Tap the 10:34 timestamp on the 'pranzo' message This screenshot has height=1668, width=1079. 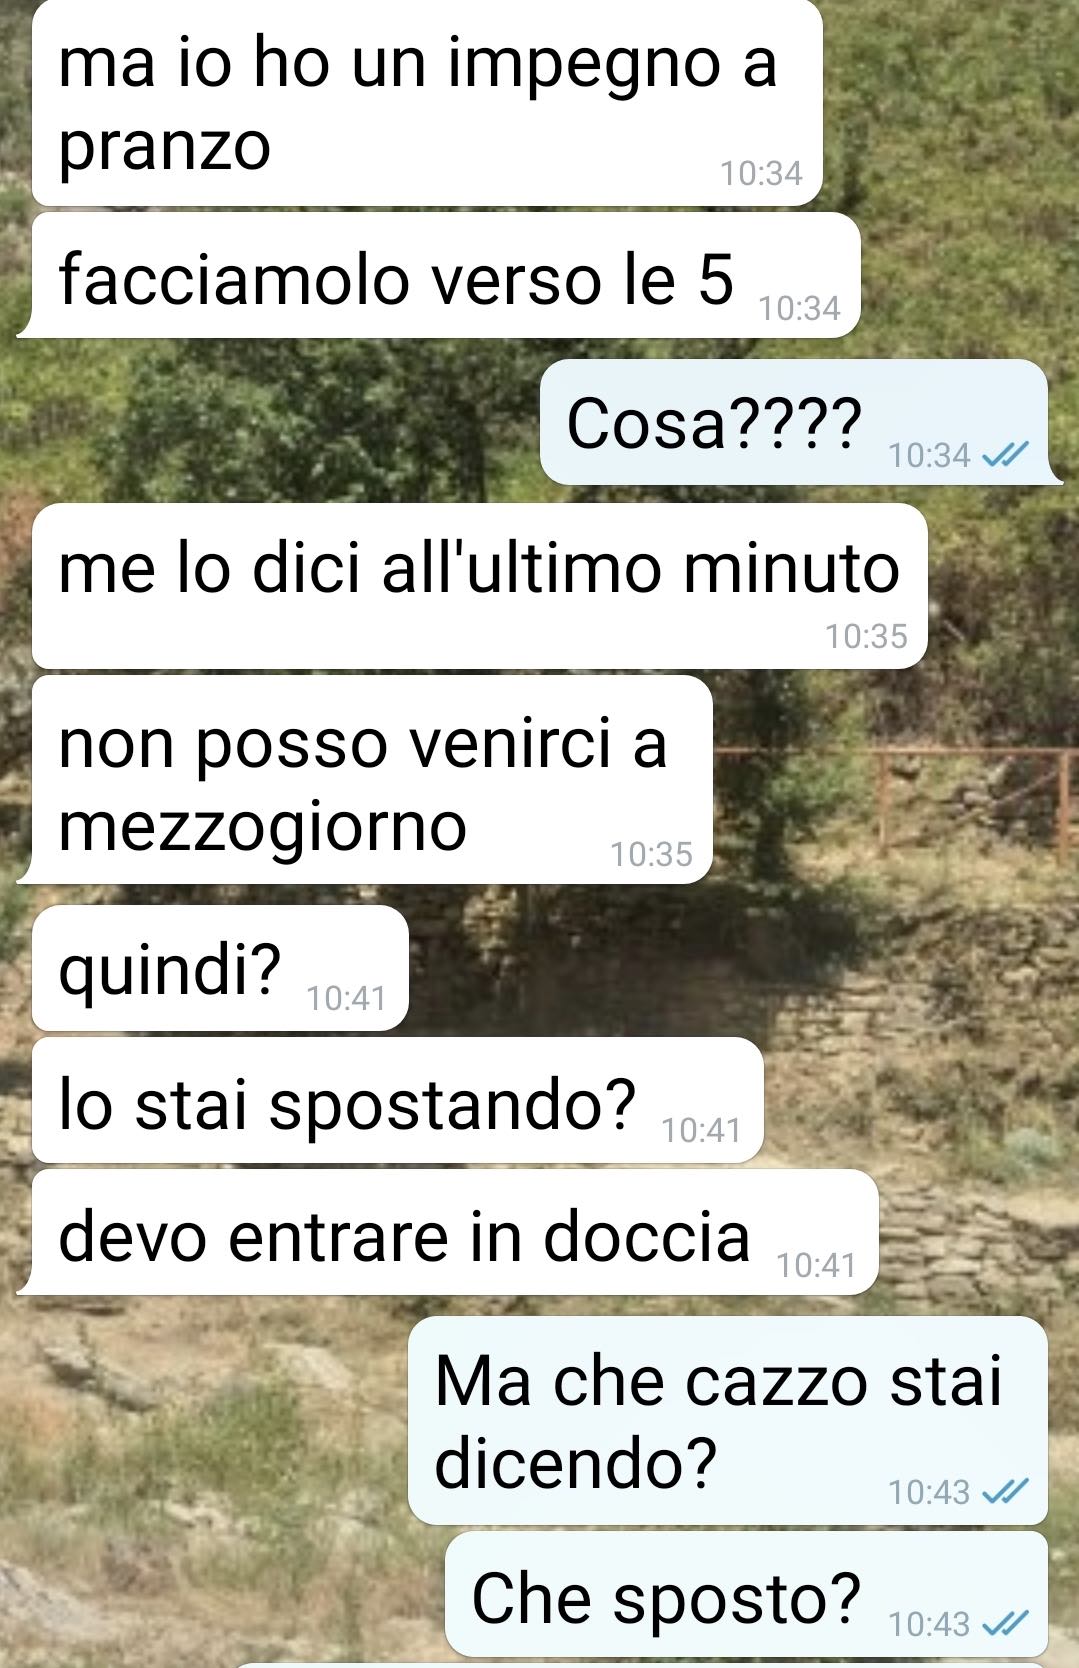click(x=761, y=174)
